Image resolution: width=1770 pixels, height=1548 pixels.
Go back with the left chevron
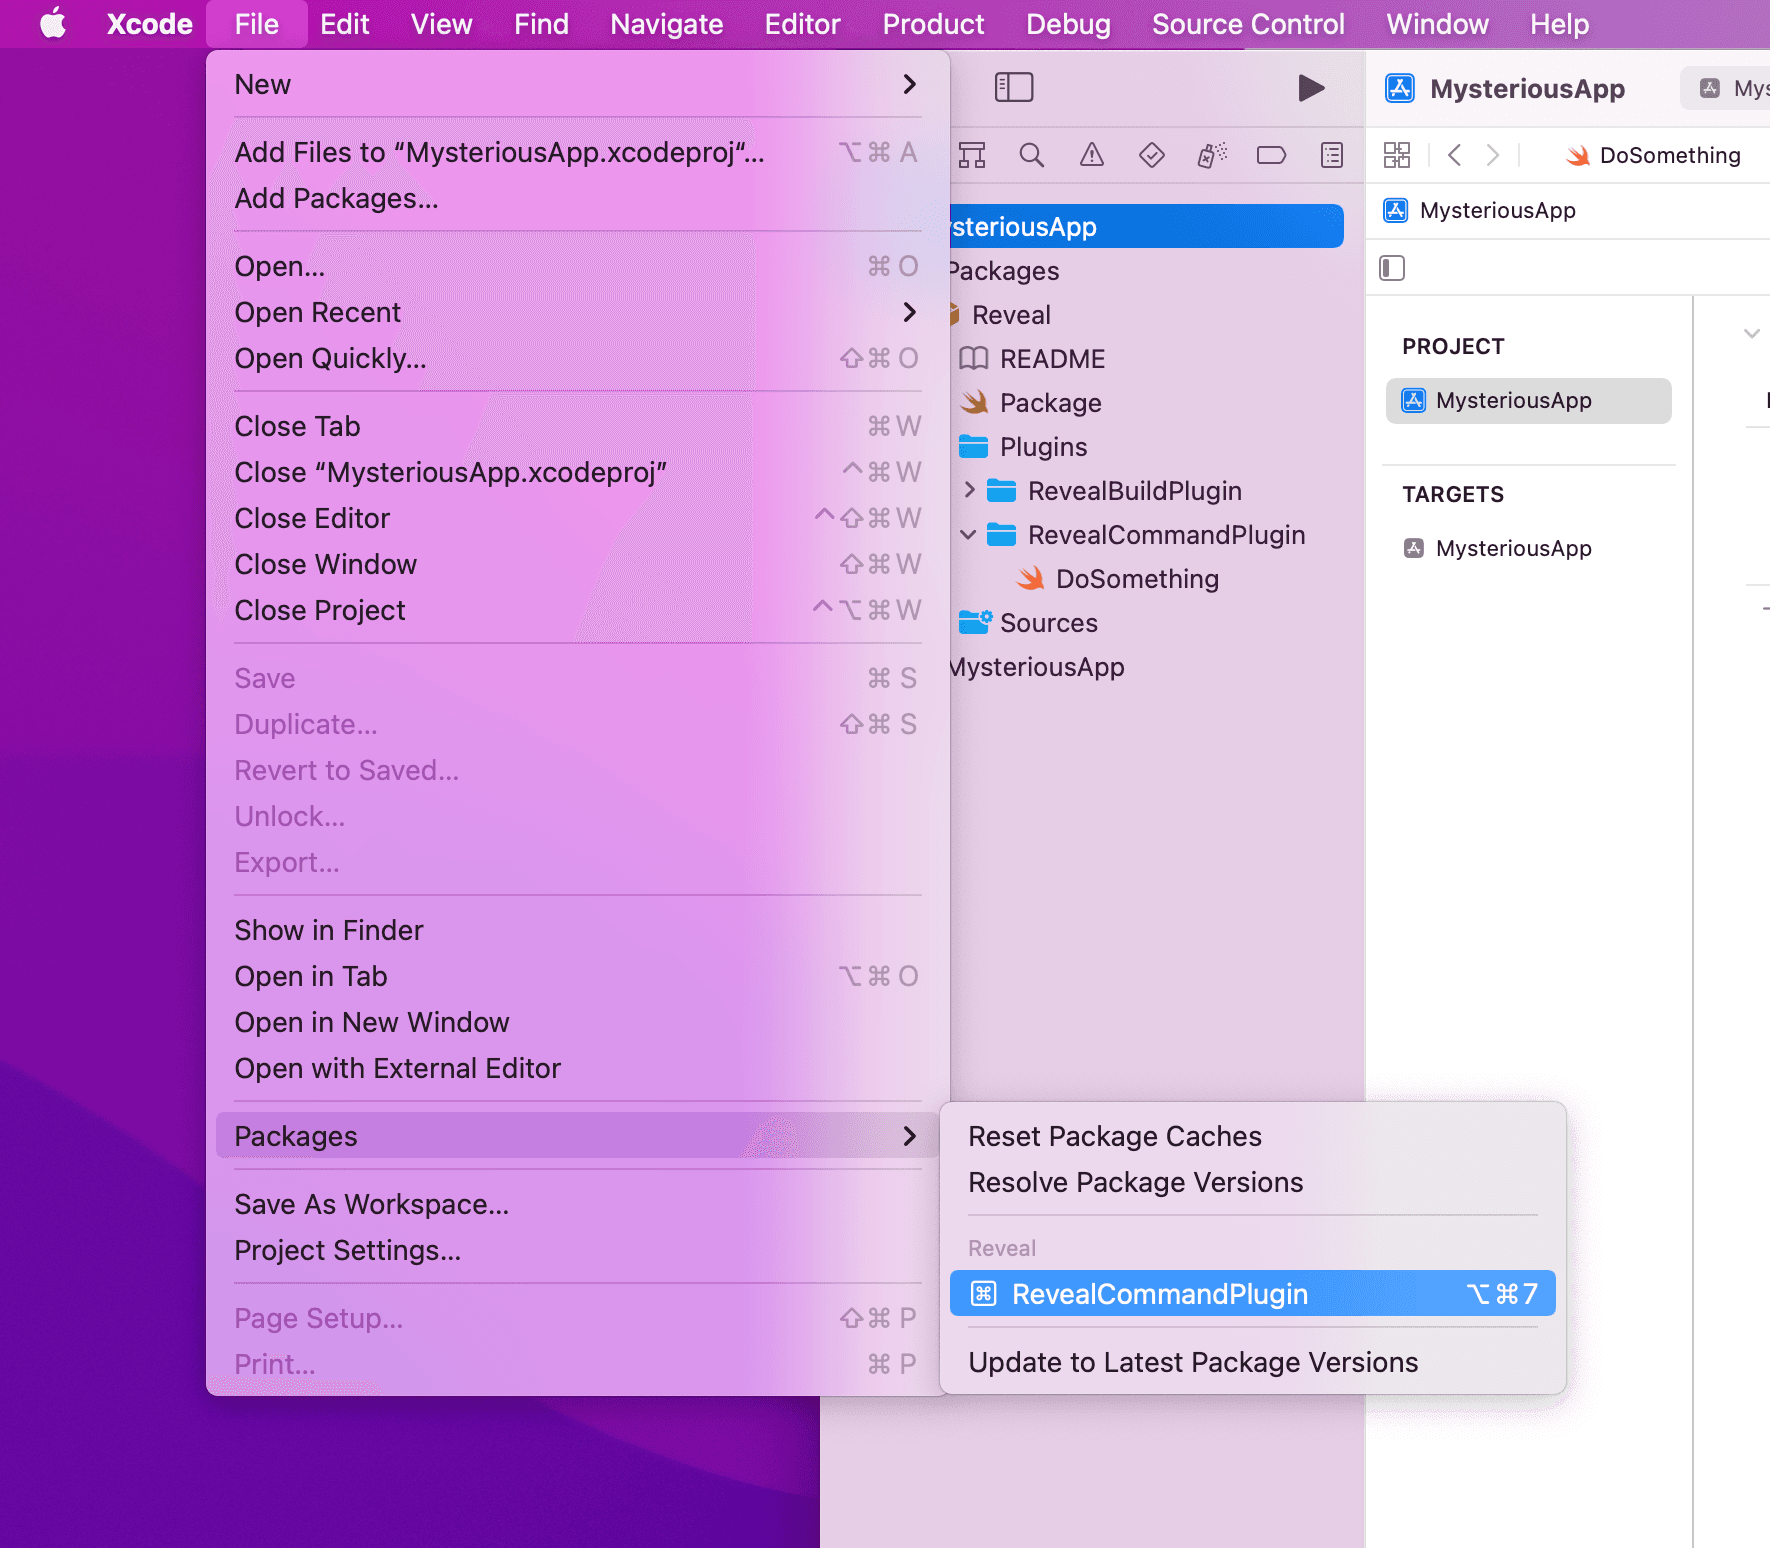1455,155
